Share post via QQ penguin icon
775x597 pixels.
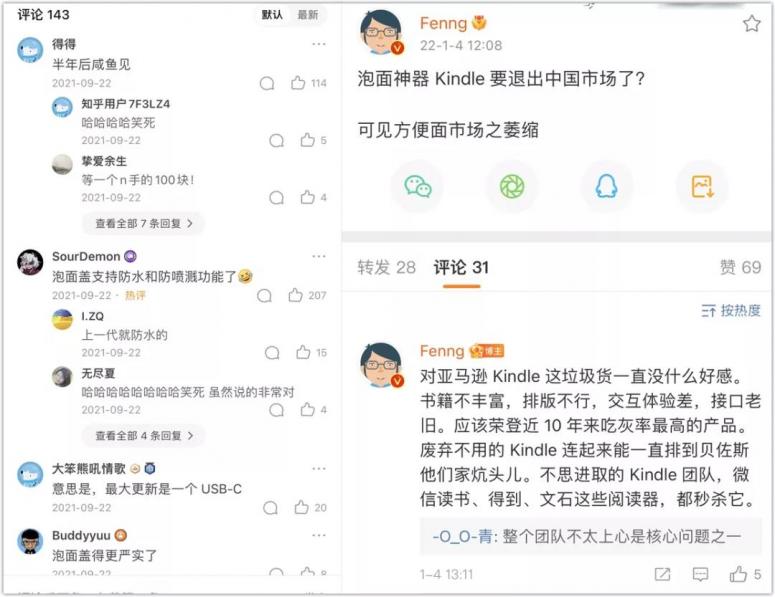606,187
